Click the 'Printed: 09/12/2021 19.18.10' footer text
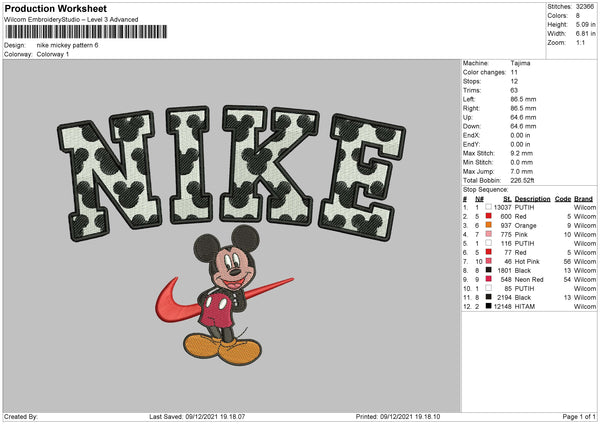The width and height of the screenshot is (600, 424). pos(398,416)
